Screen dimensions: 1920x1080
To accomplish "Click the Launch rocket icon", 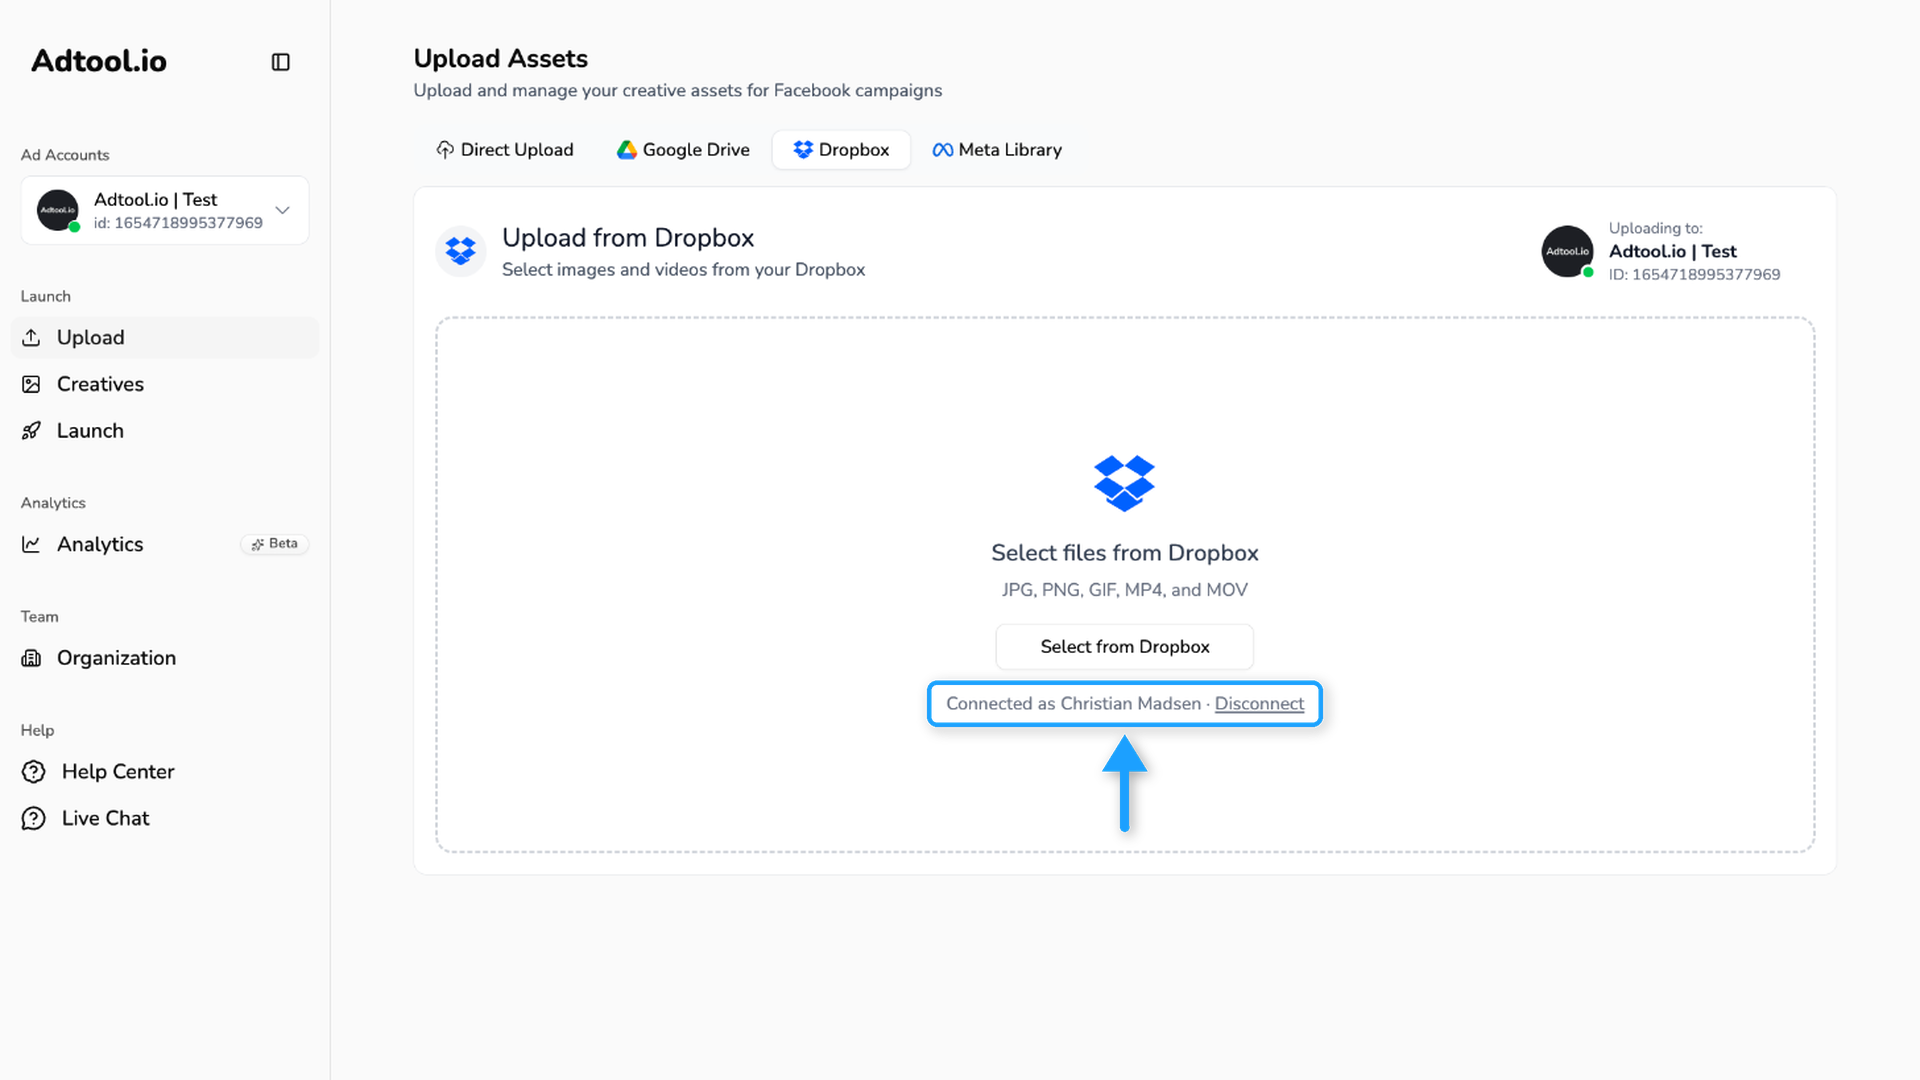I will pos(32,431).
